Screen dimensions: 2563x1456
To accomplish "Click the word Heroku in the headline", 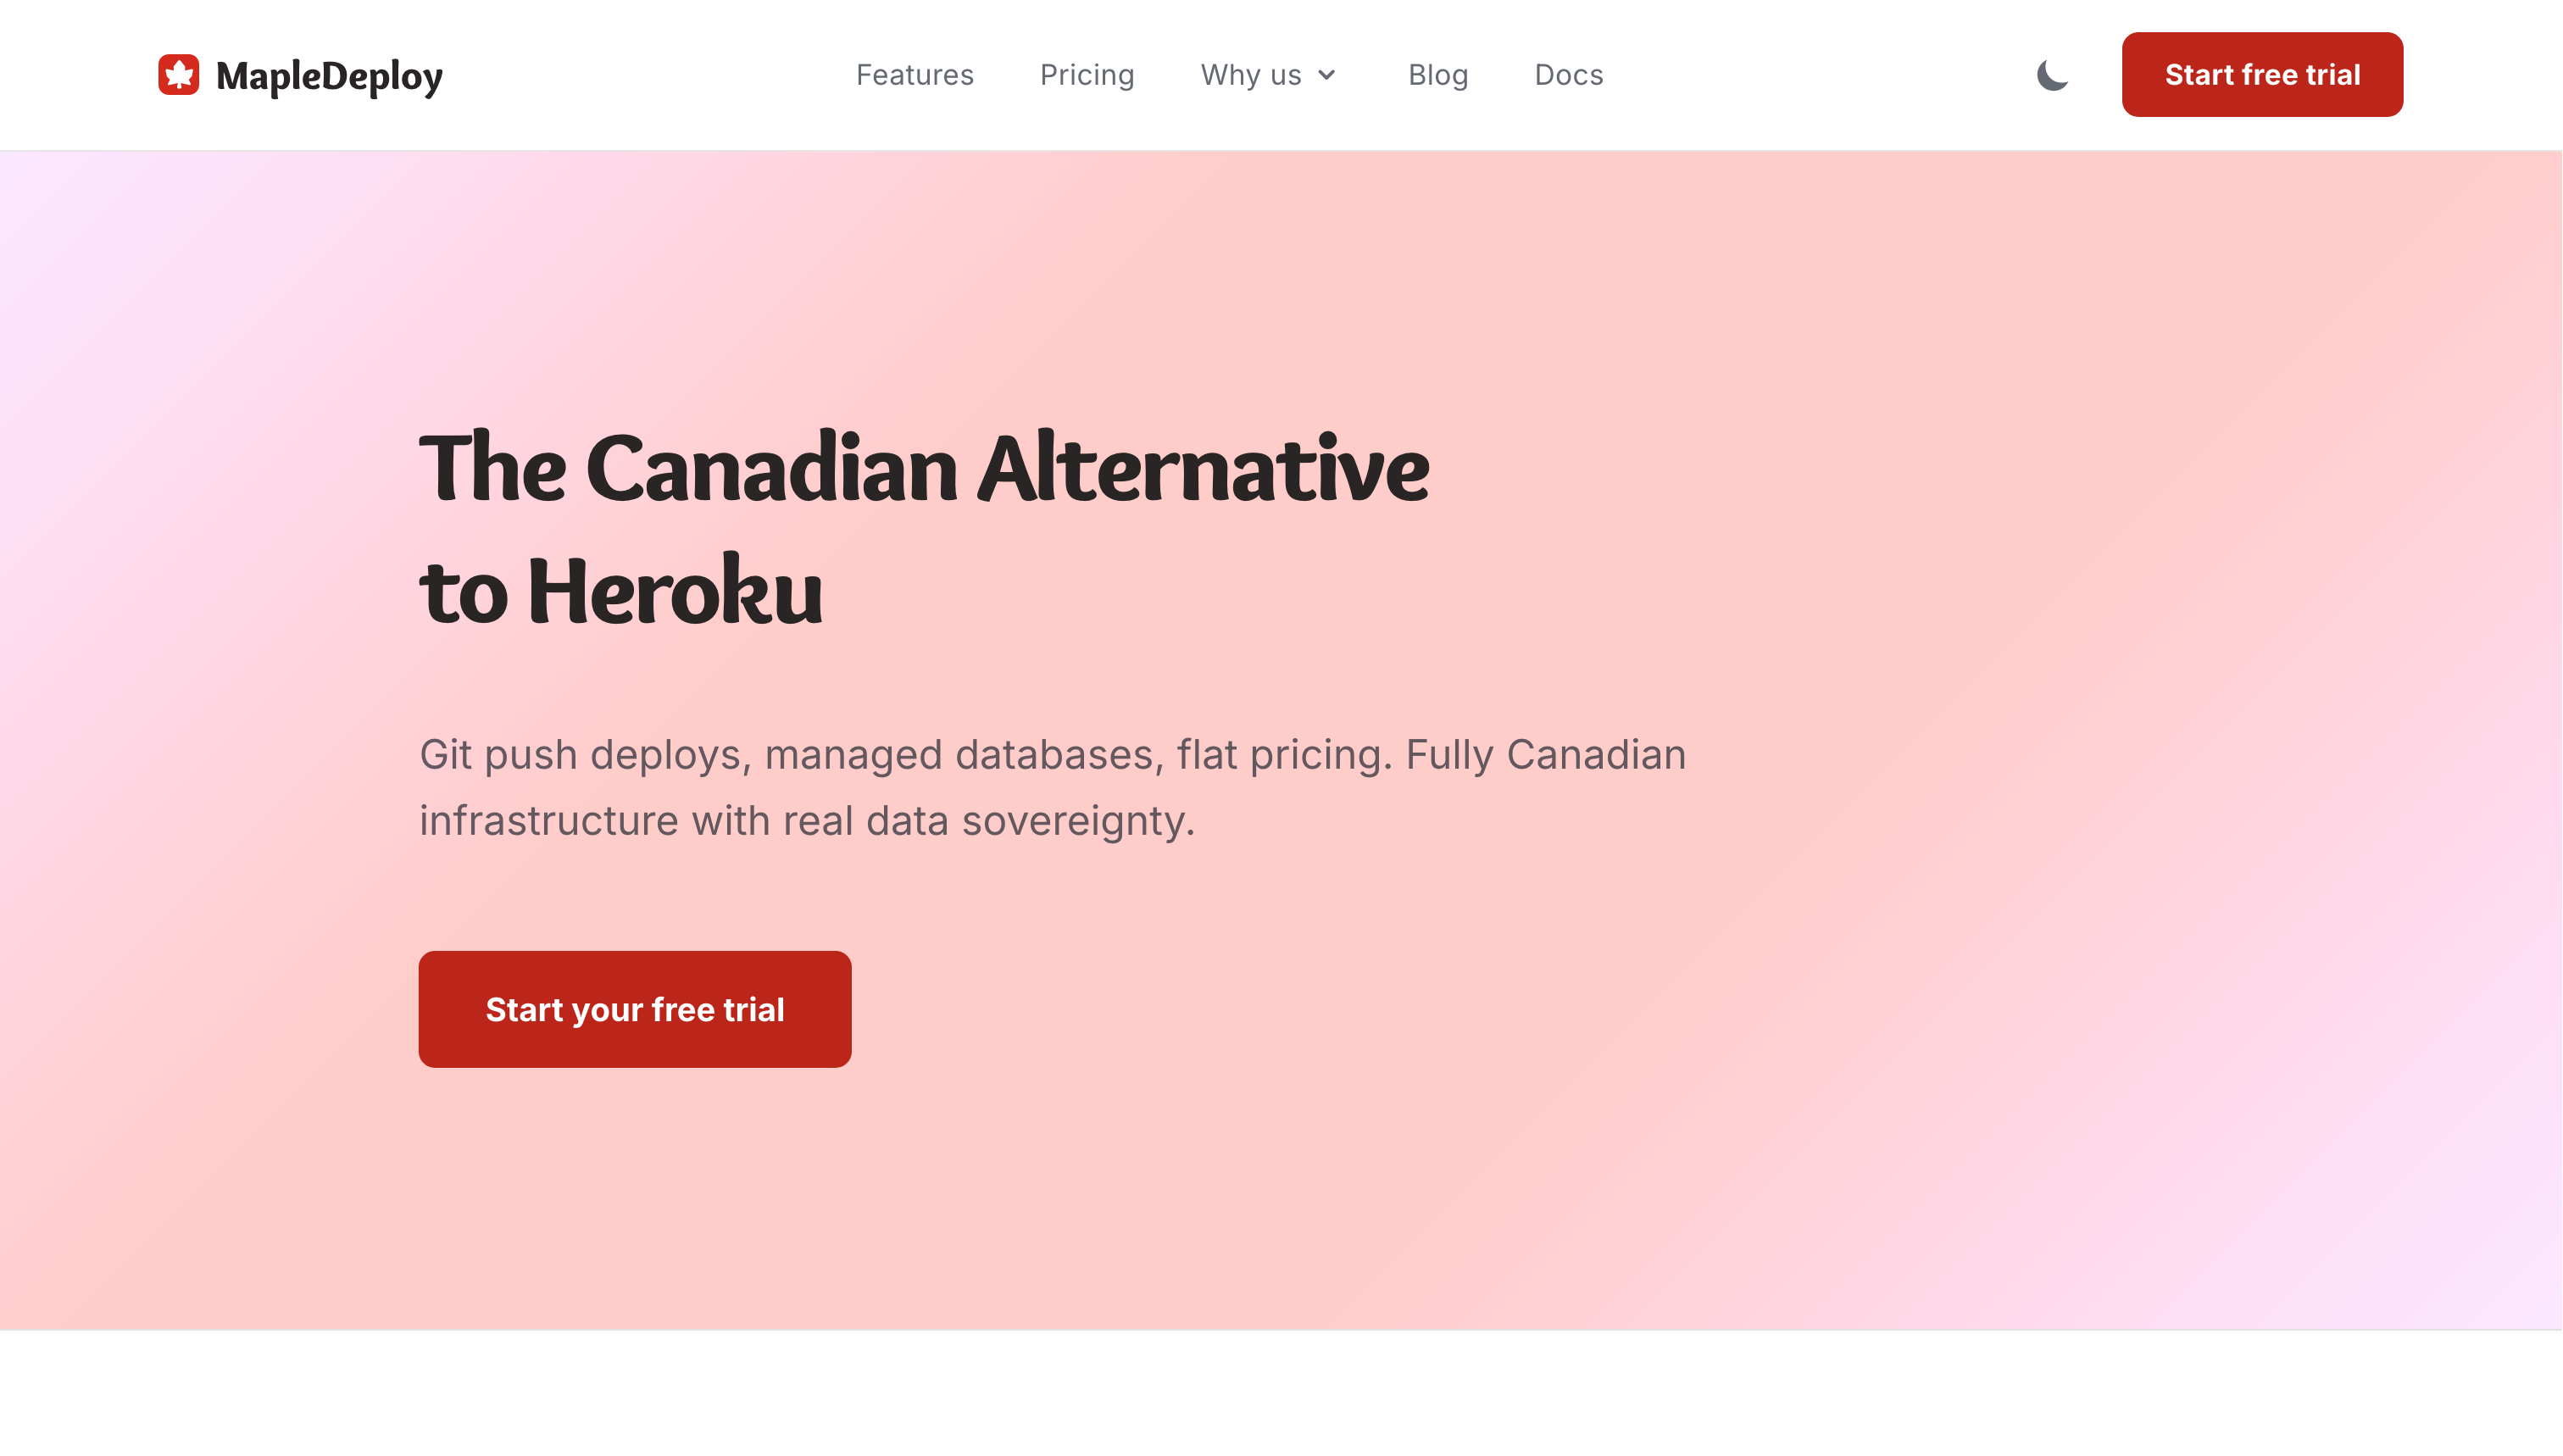I will point(675,592).
